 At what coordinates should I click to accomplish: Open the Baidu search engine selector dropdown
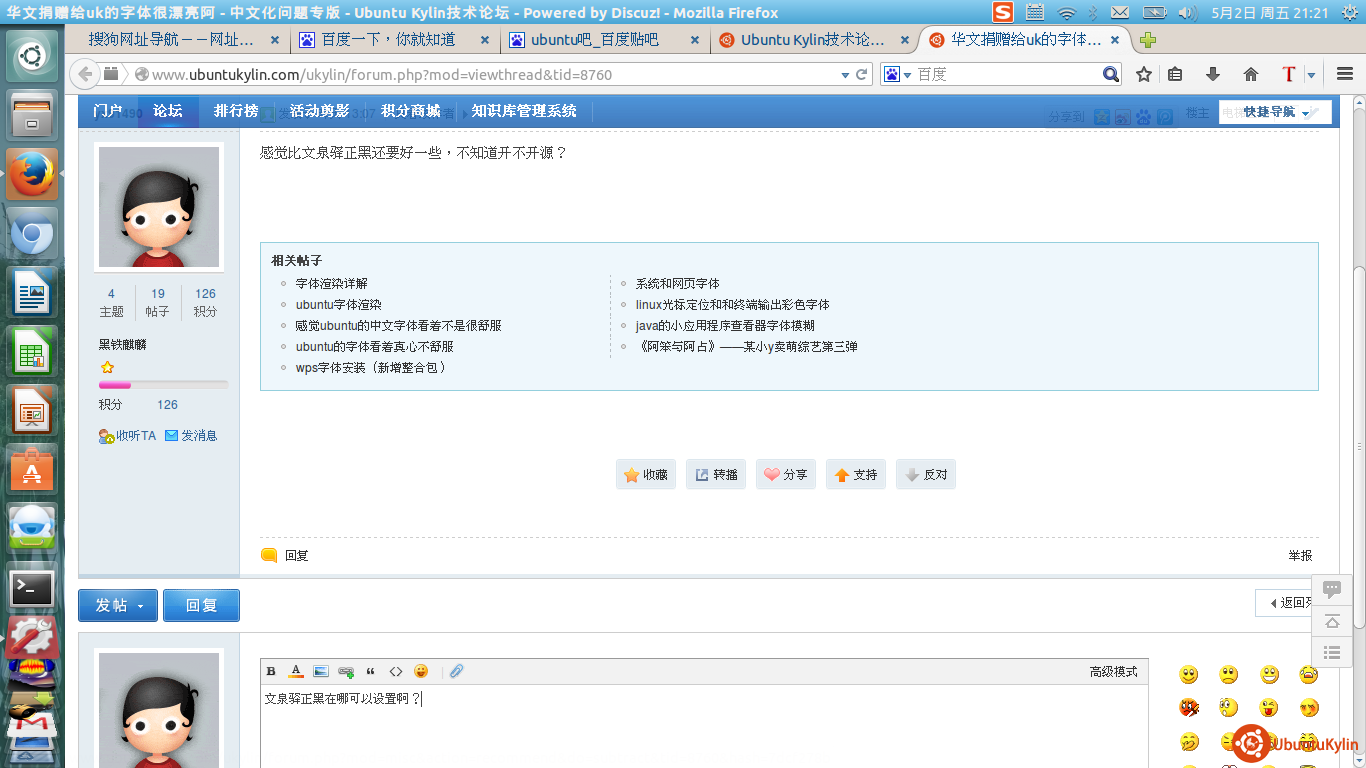(x=897, y=75)
